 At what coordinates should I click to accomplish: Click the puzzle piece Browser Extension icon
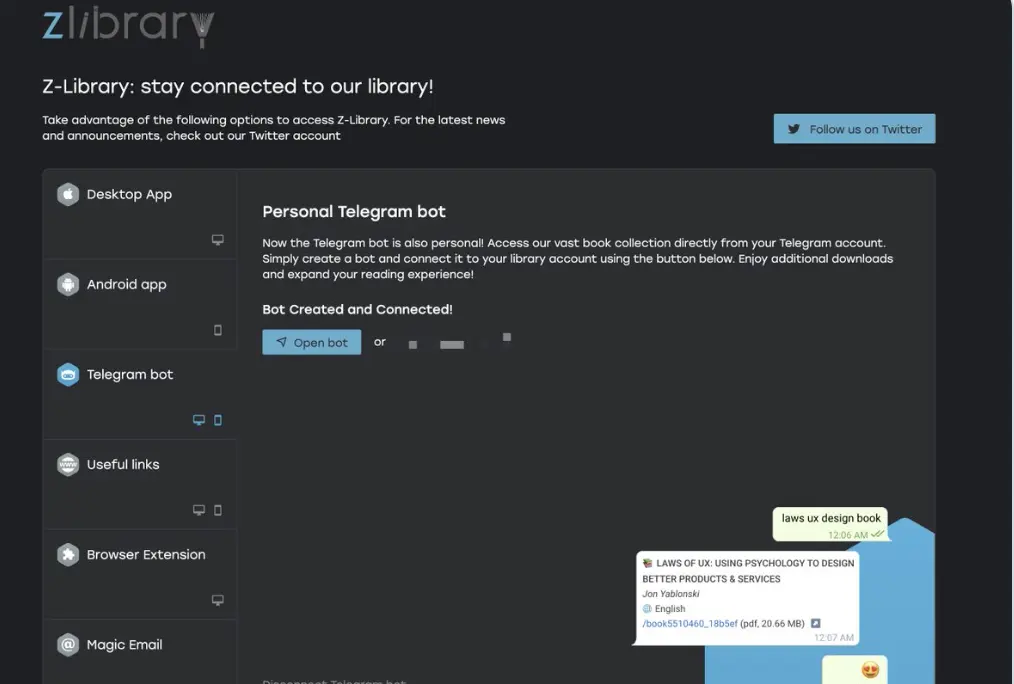pyautogui.click(x=68, y=555)
